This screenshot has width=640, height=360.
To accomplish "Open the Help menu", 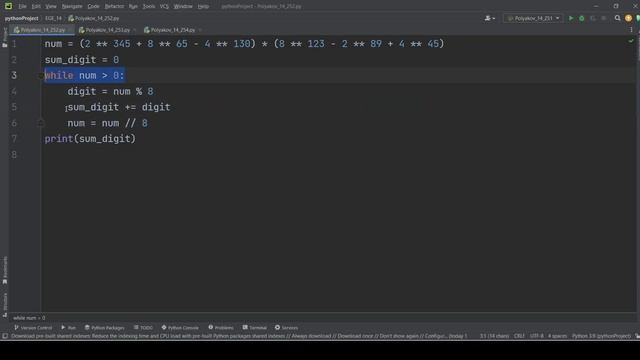I will (203, 6).
